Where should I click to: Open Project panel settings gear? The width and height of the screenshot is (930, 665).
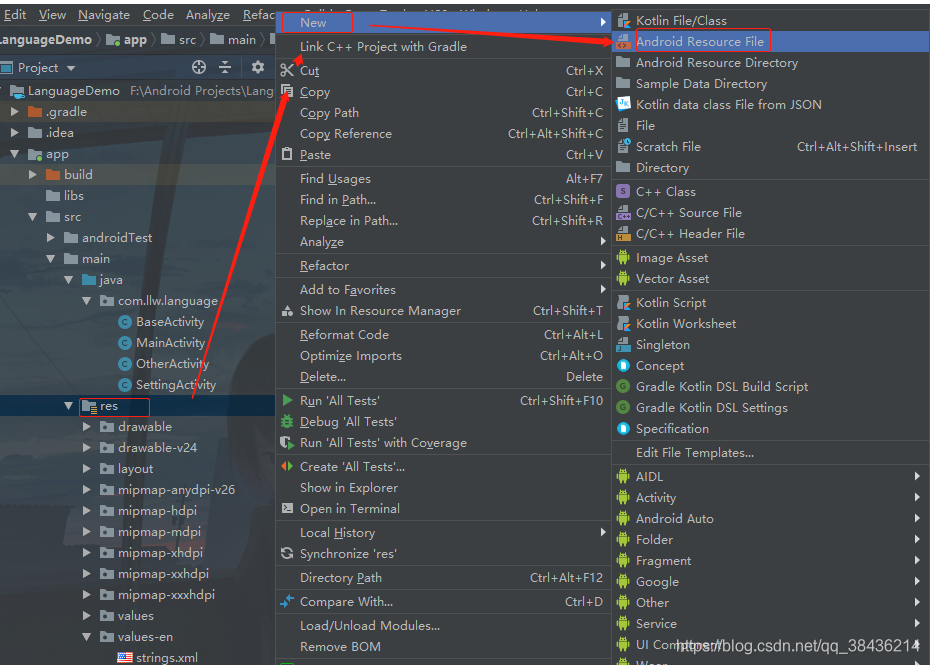[257, 67]
